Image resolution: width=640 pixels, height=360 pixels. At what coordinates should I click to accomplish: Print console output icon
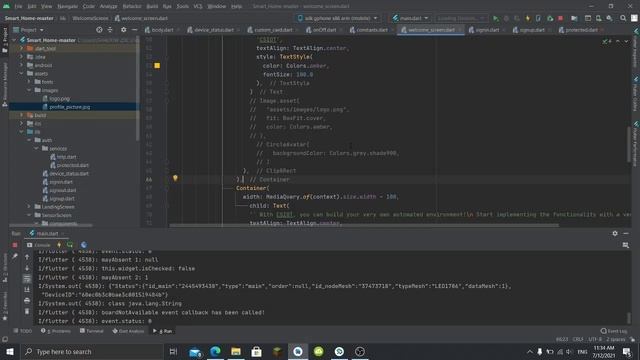tap(27, 300)
